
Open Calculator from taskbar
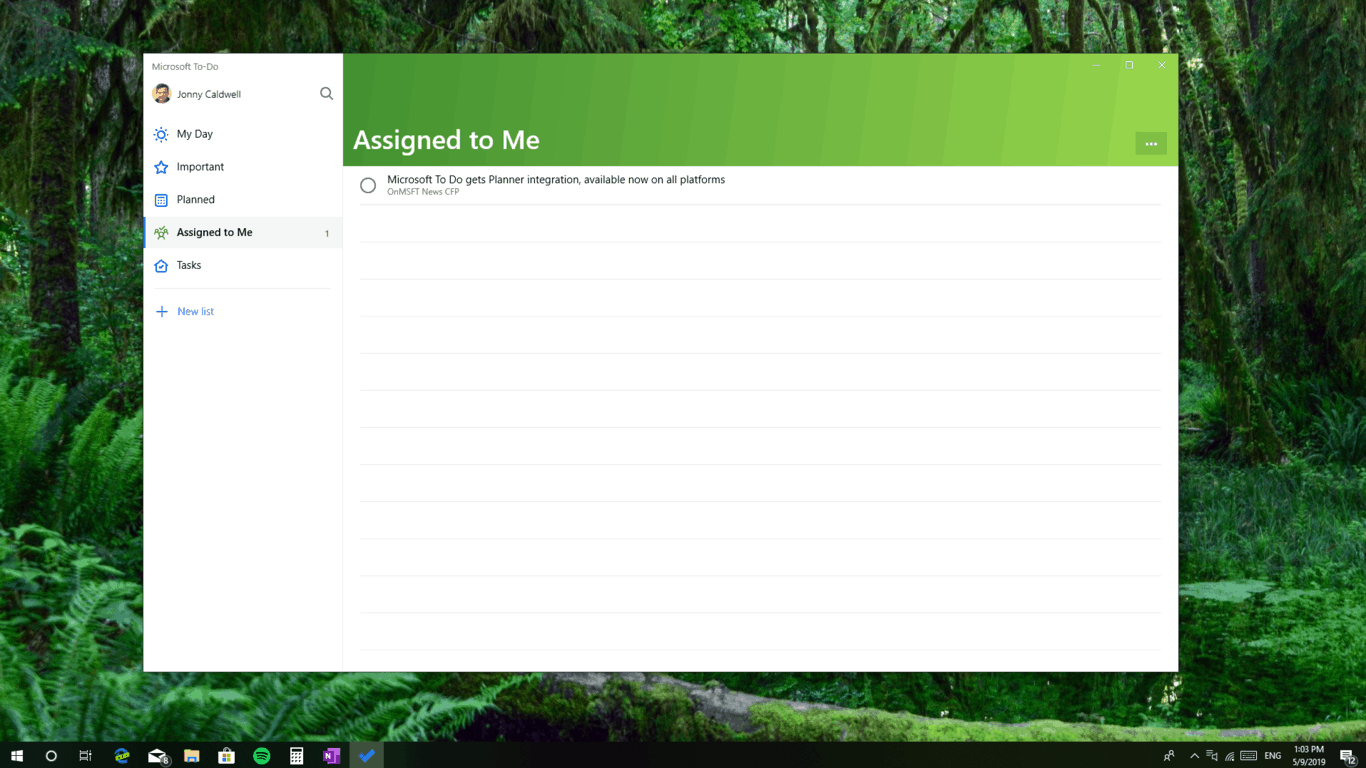pos(297,756)
